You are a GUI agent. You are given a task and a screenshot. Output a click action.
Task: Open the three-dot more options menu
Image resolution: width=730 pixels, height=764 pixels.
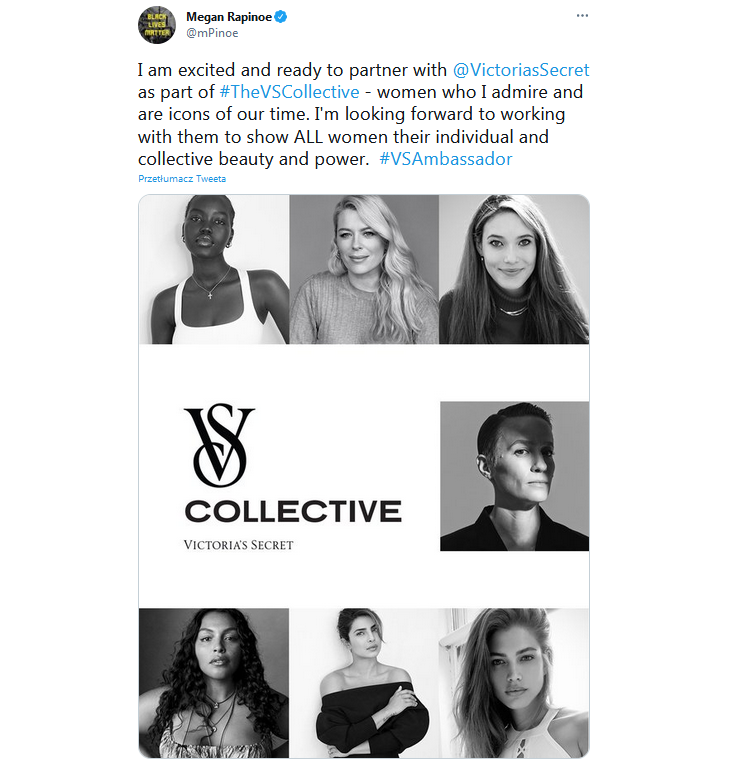[582, 16]
